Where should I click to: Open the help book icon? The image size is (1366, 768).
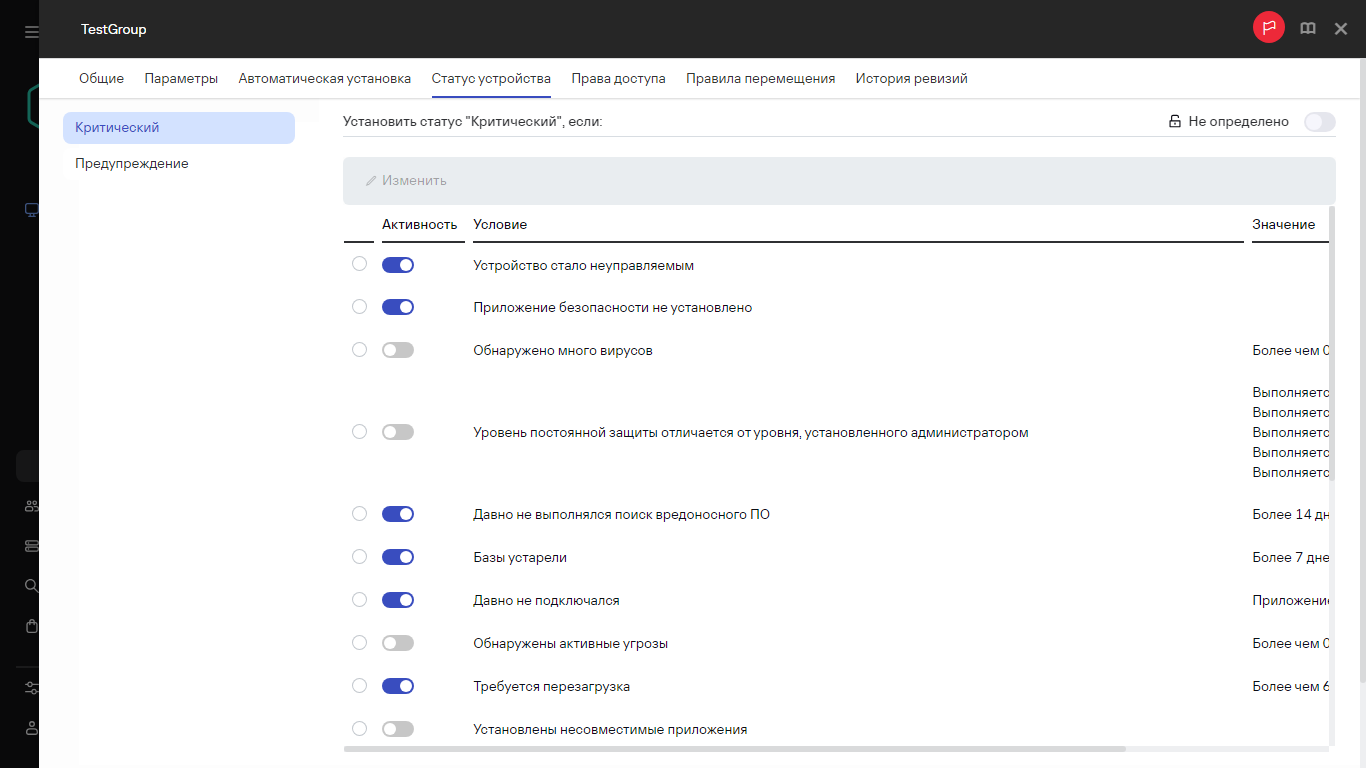click(x=1307, y=29)
